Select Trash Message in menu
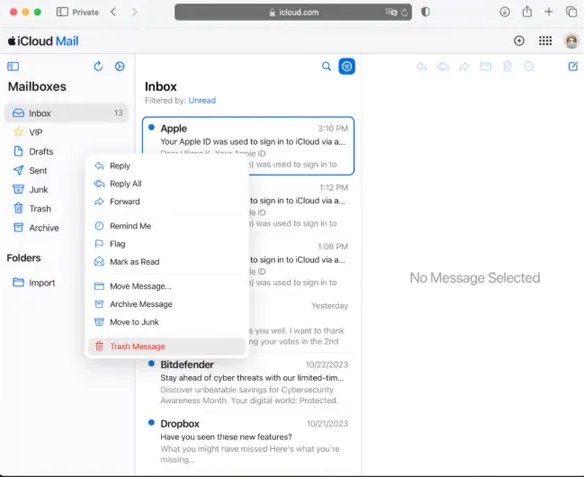Screen dimensions: 585x477 167,346
